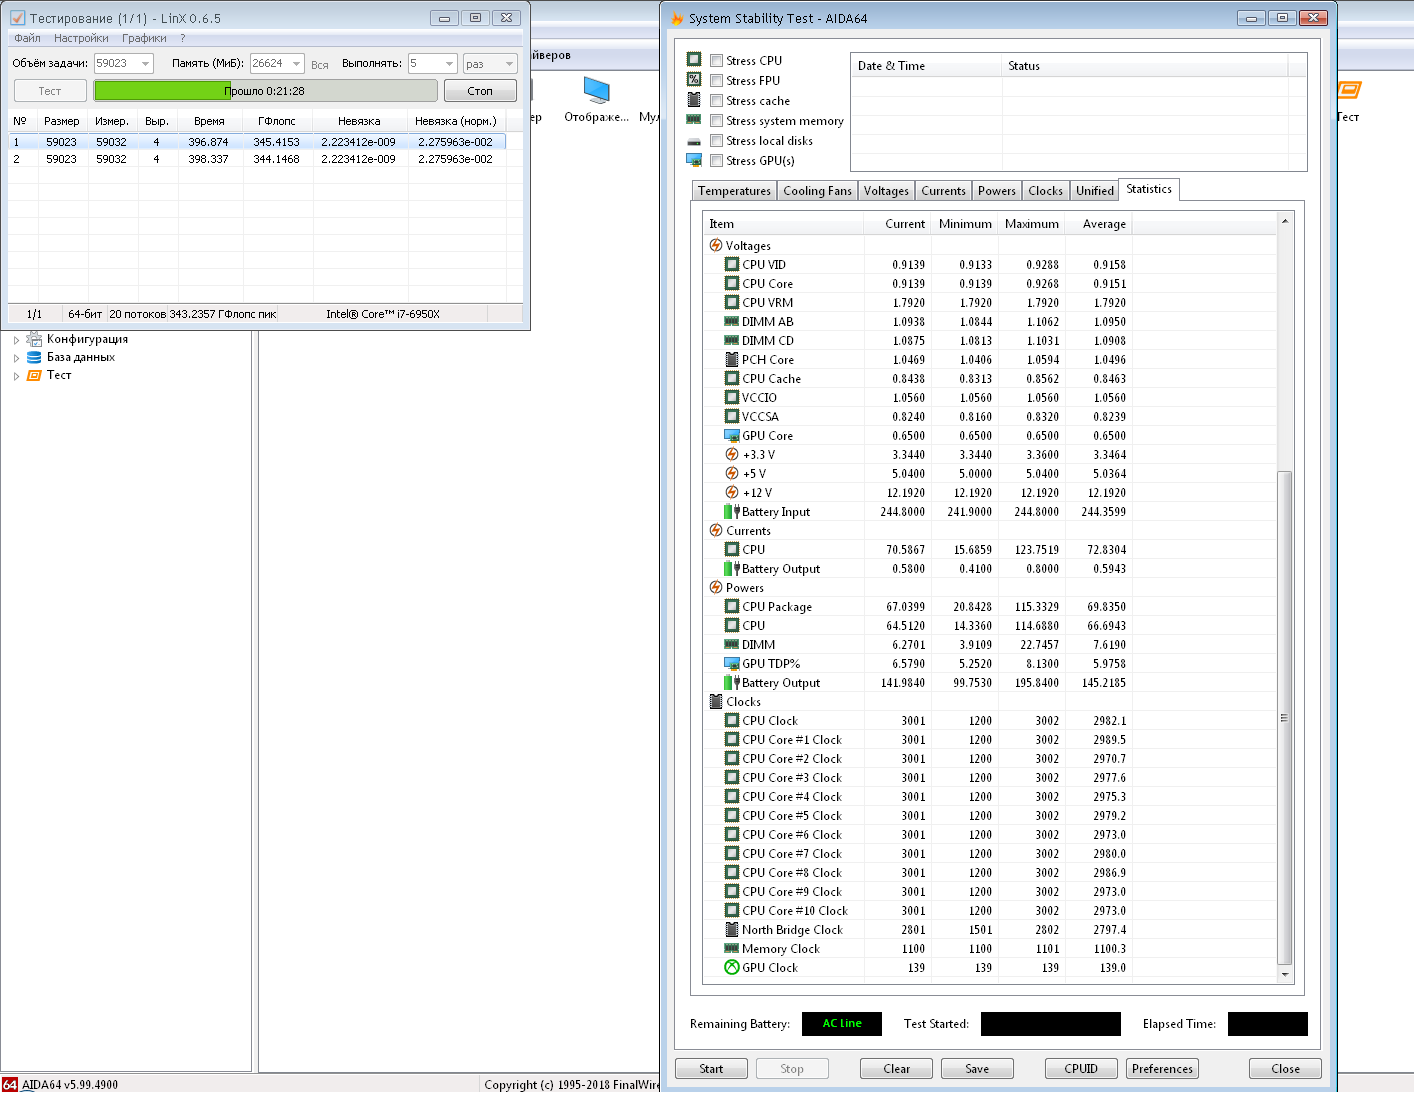Screen dimensions: 1414x1095
Task: Click the LinX test progress bar
Action: click(x=266, y=90)
